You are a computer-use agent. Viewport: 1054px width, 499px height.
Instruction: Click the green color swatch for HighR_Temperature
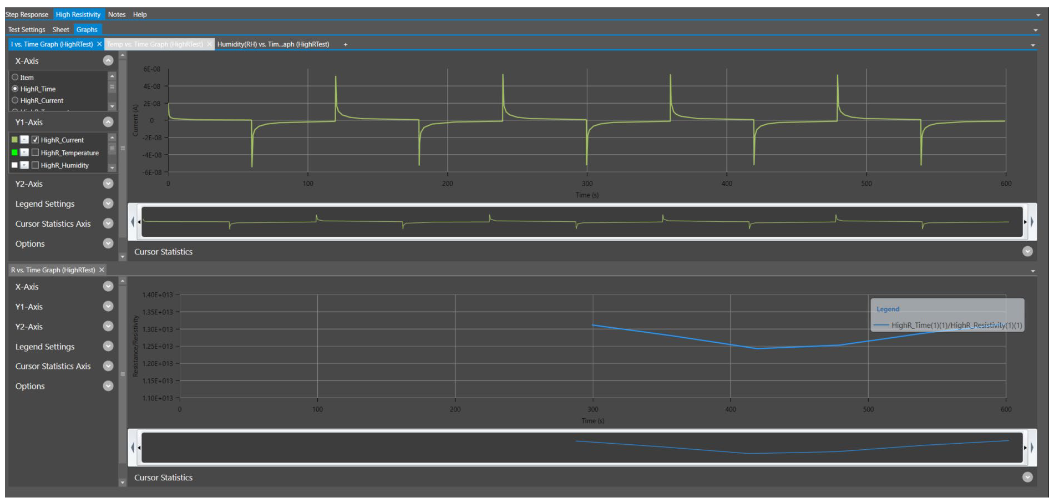click(x=14, y=152)
